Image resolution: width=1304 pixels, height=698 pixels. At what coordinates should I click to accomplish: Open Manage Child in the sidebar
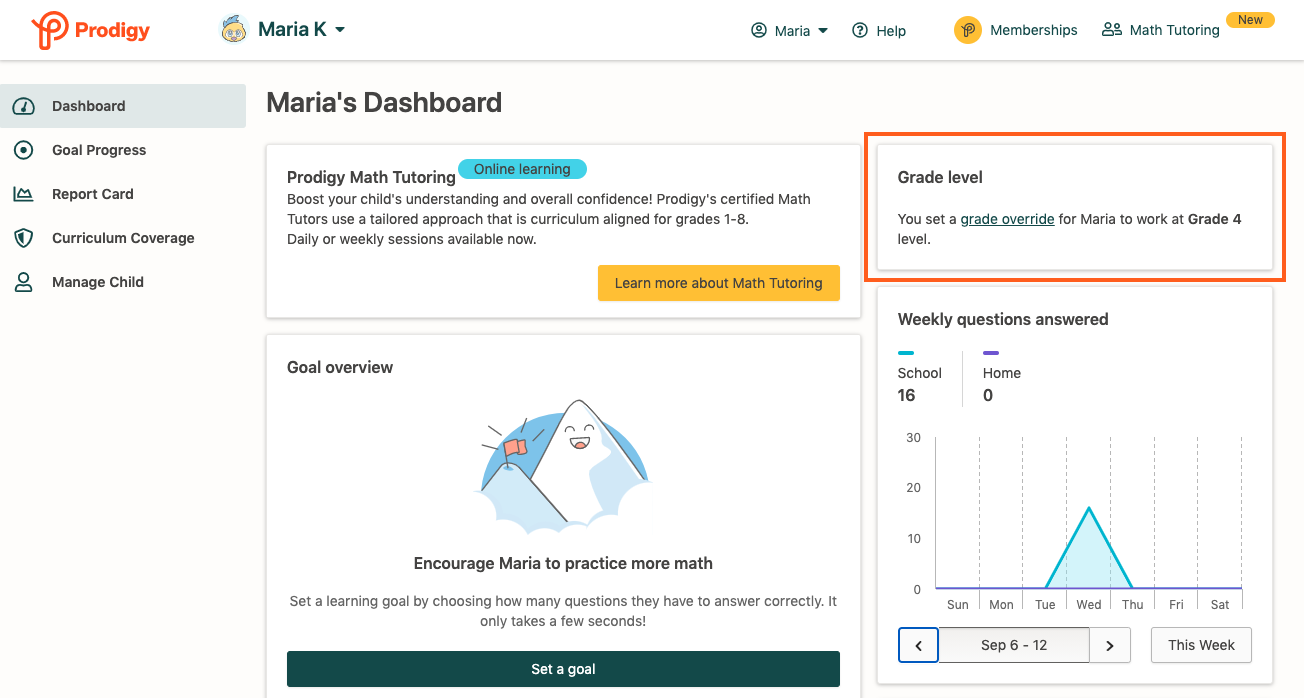tap(123, 282)
